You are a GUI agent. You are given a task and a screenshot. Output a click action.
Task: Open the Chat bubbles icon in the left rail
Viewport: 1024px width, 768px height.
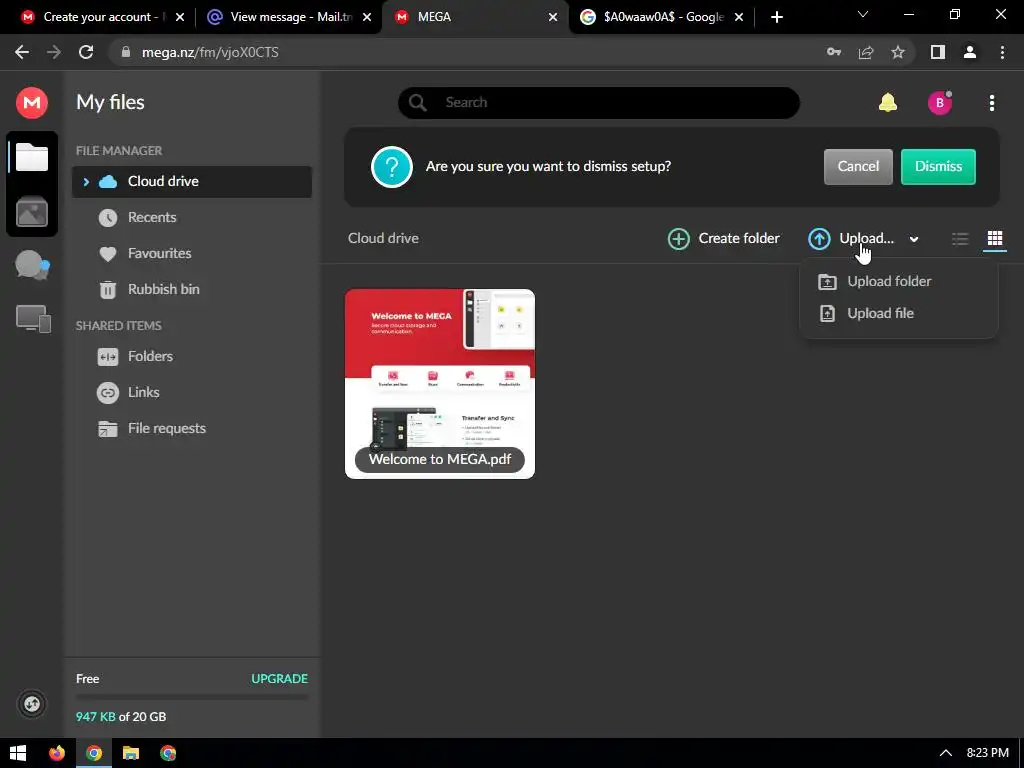pos(32,265)
